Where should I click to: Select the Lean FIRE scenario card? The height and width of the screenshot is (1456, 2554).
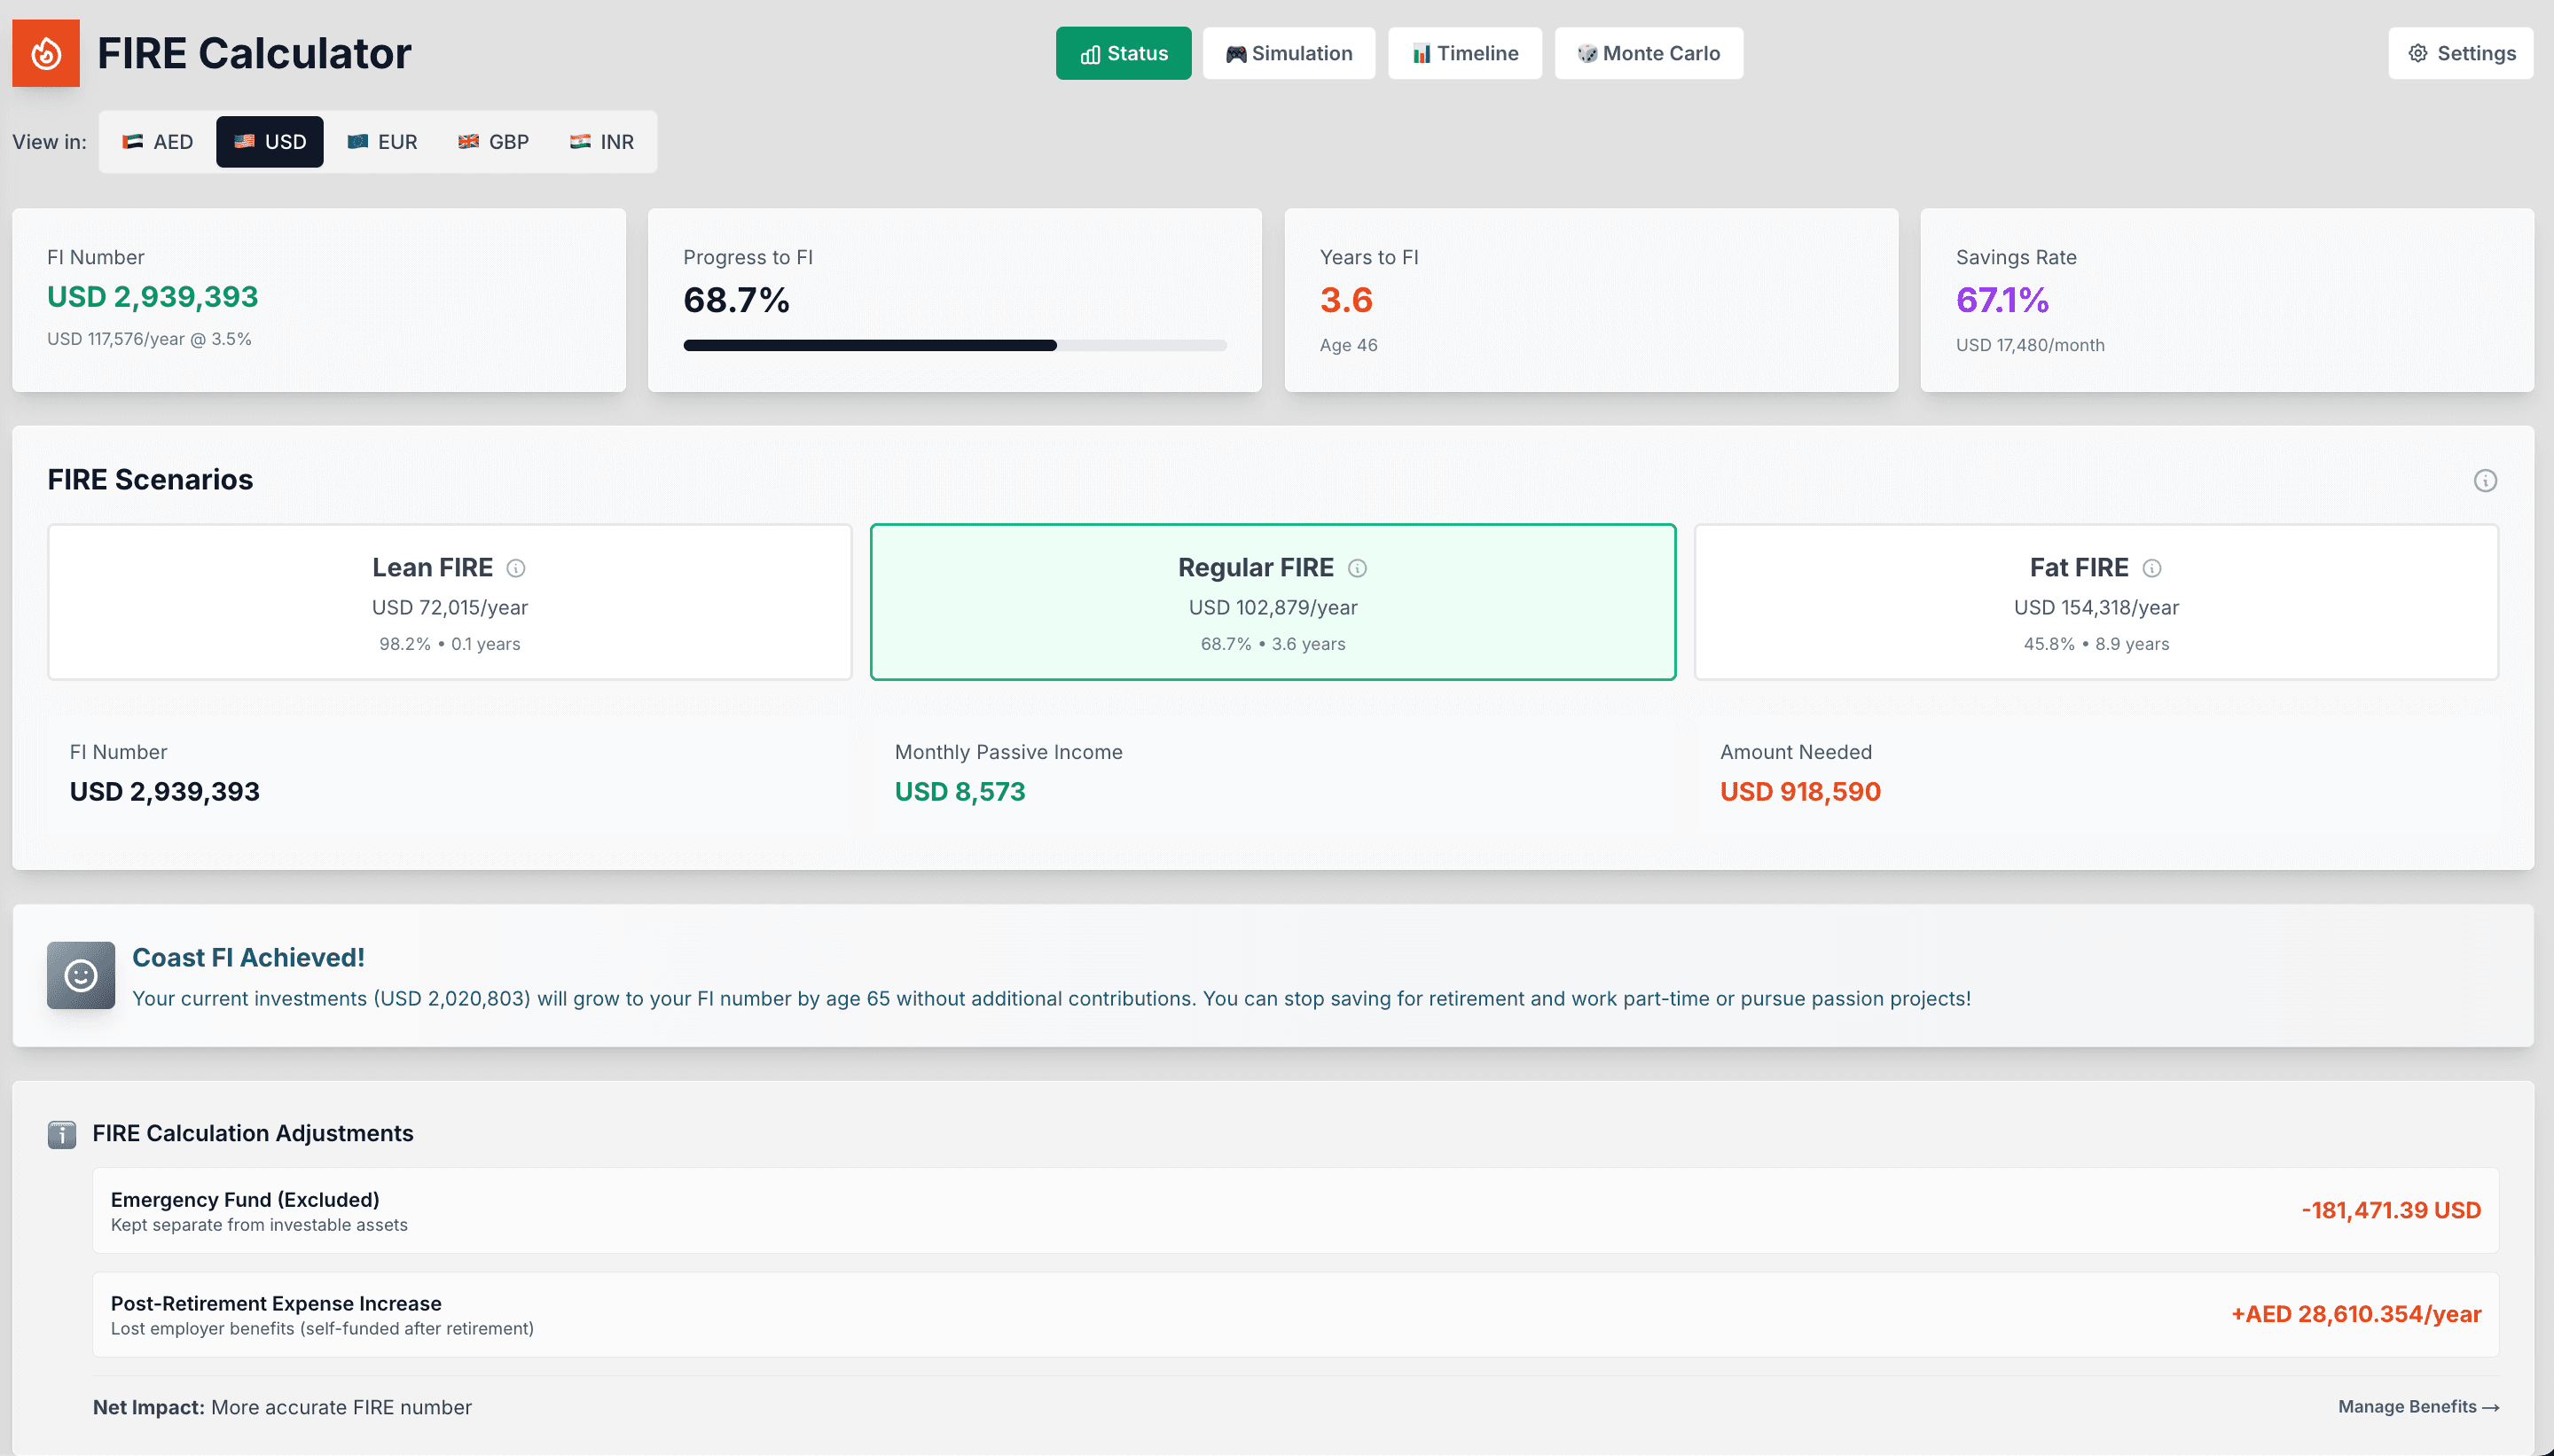tap(450, 602)
